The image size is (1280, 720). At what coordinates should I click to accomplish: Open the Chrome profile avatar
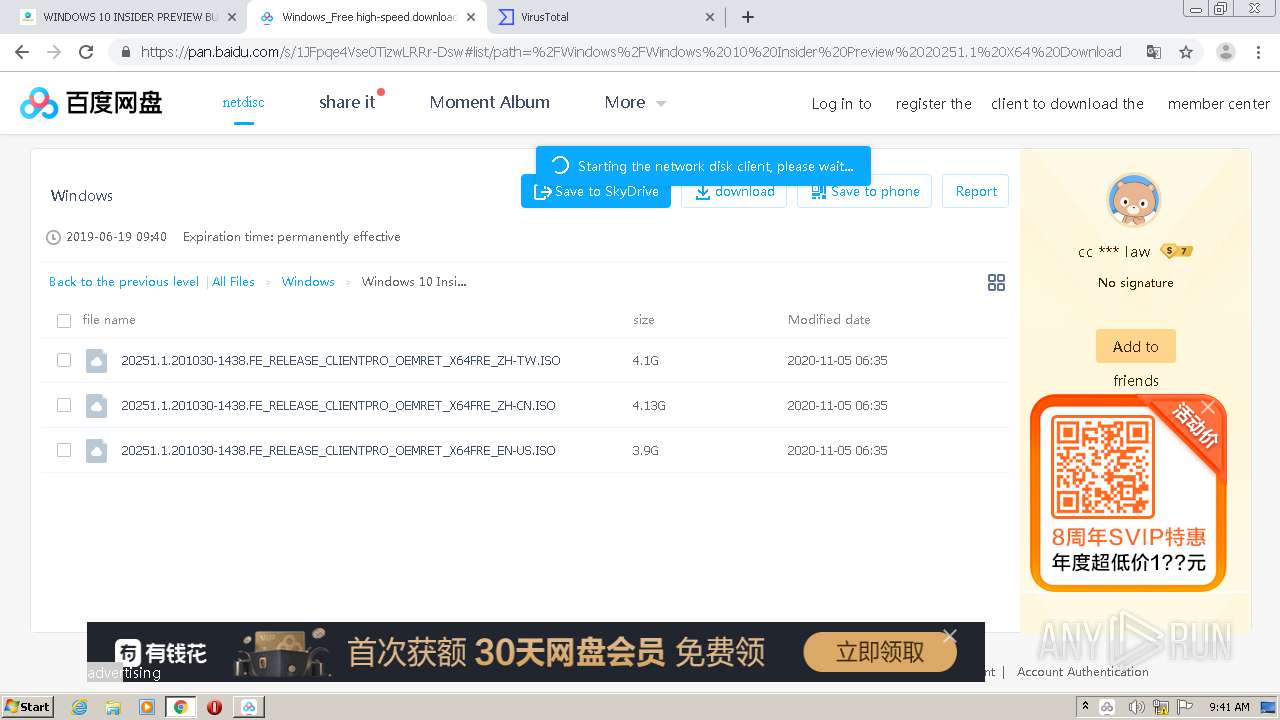[1225, 52]
